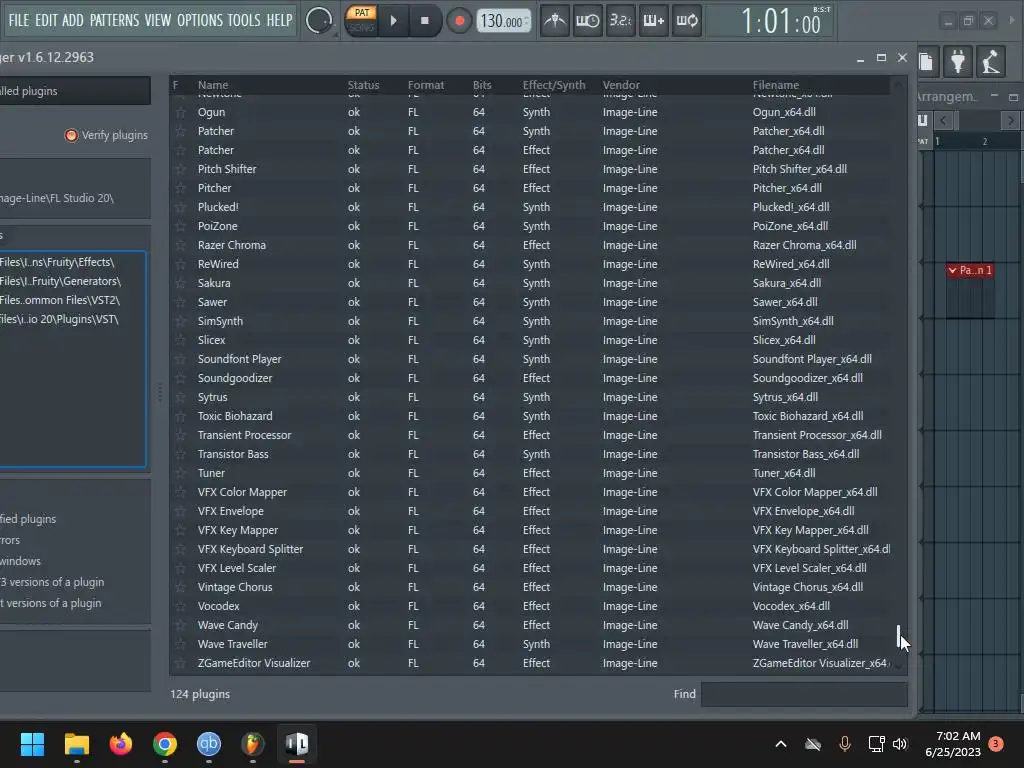Open the EDIT menu
This screenshot has width=1024, height=768.
[x=46, y=20]
